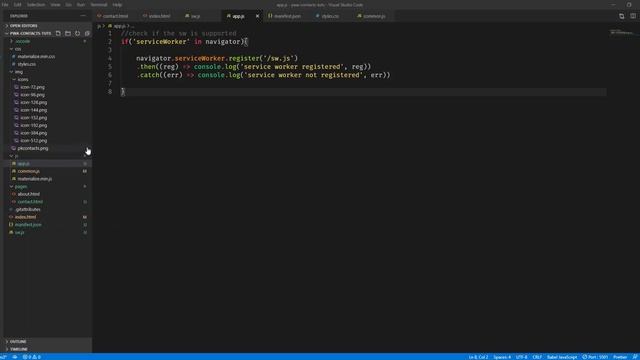Click the CRLF end-of-line indicator
640x360 pixels.
[x=537, y=357]
